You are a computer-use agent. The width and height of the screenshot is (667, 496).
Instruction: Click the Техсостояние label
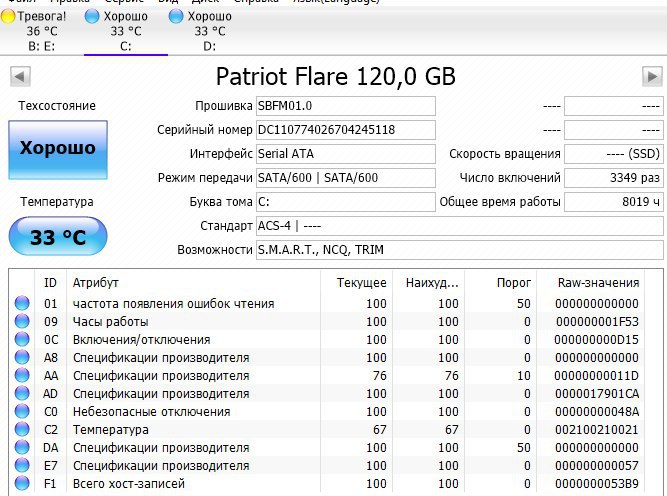click(57, 105)
